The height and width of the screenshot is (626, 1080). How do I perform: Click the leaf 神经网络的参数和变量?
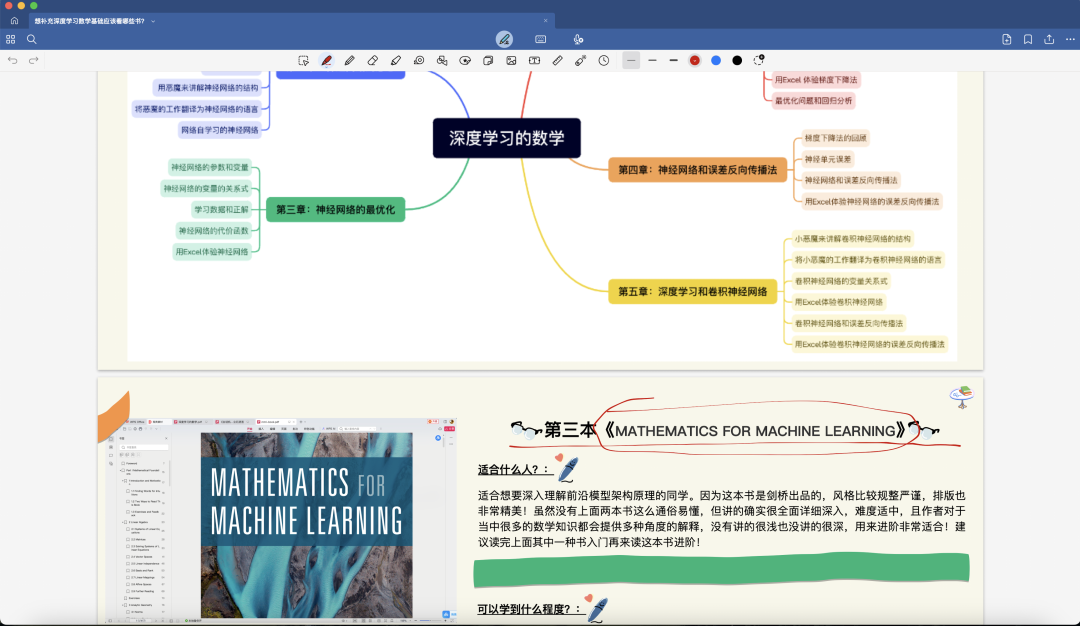(209, 167)
